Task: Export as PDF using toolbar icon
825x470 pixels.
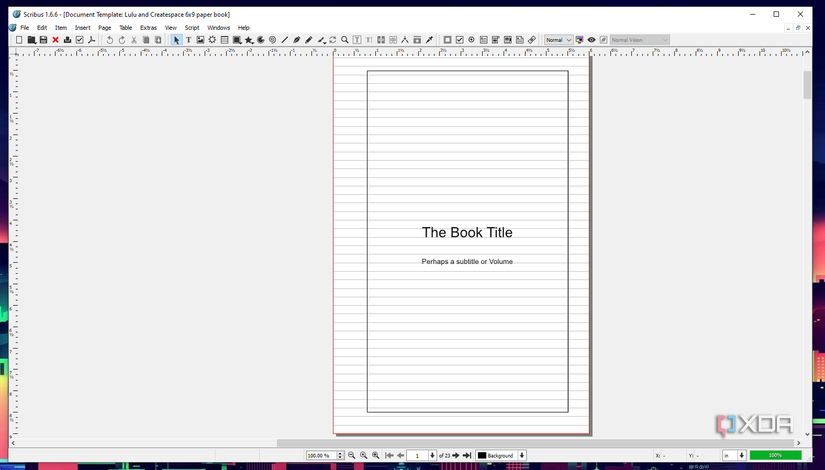Action: click(x=92, y=40)
